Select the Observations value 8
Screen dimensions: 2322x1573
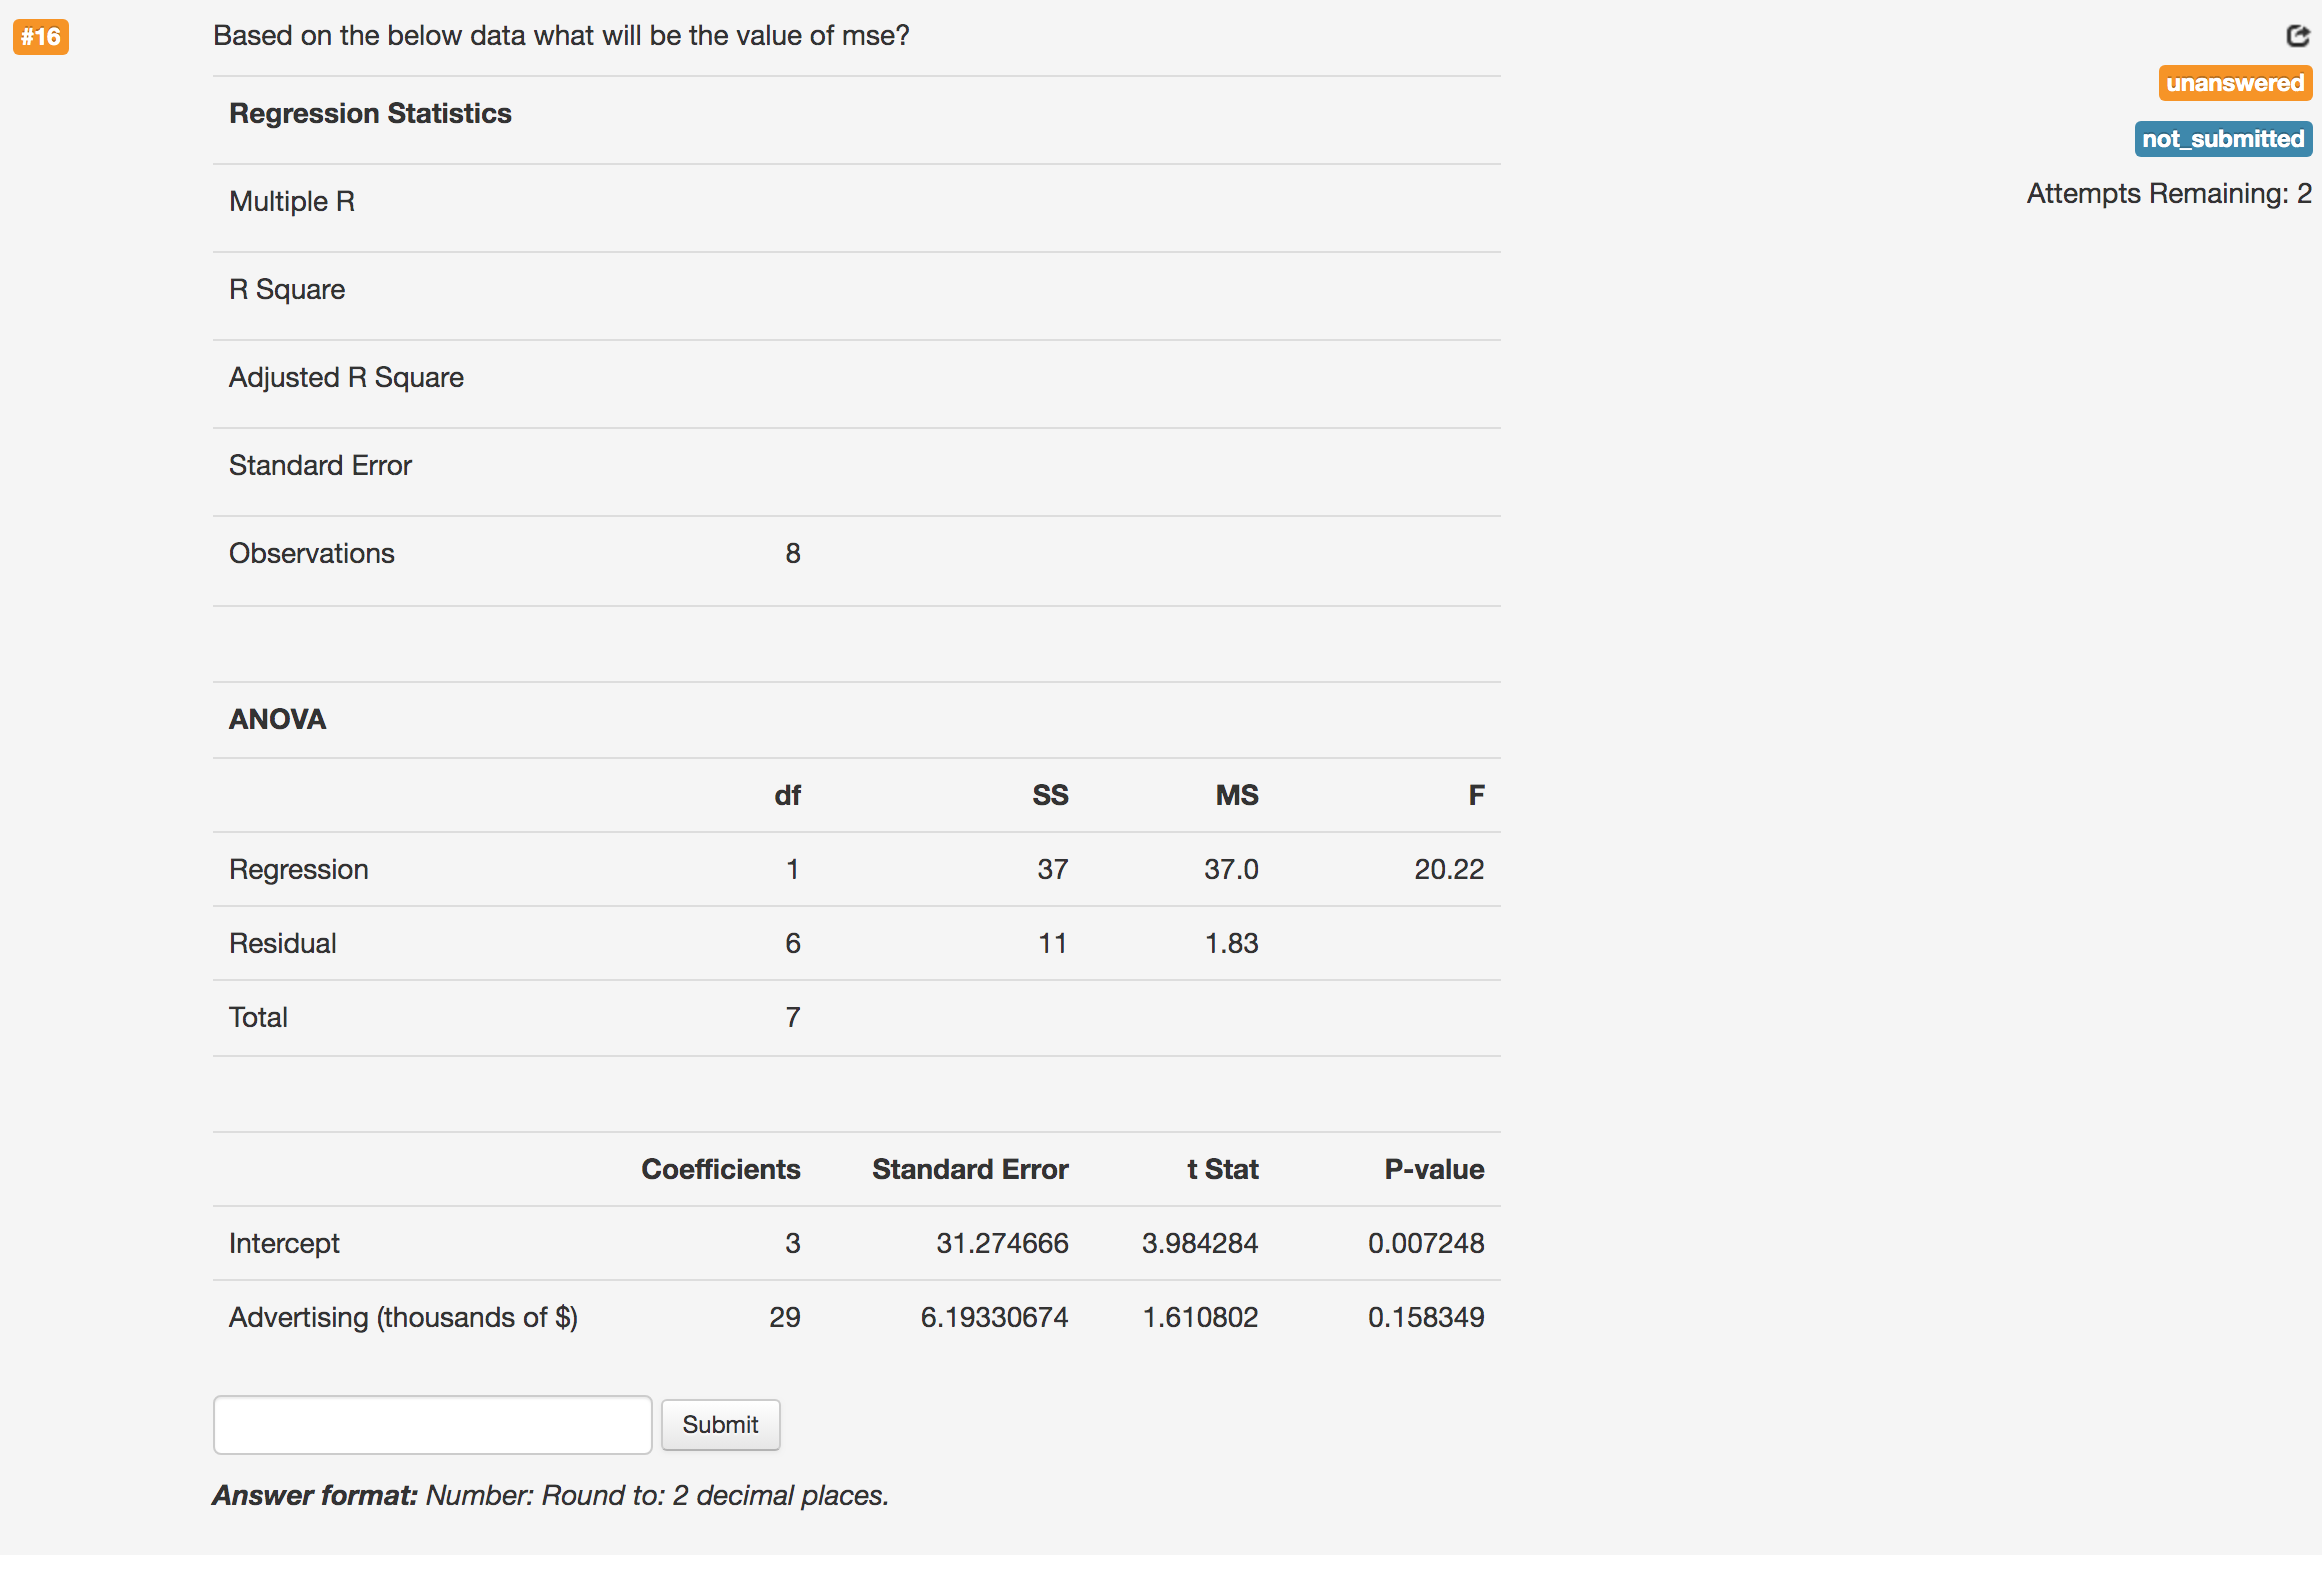pos(792,552)
